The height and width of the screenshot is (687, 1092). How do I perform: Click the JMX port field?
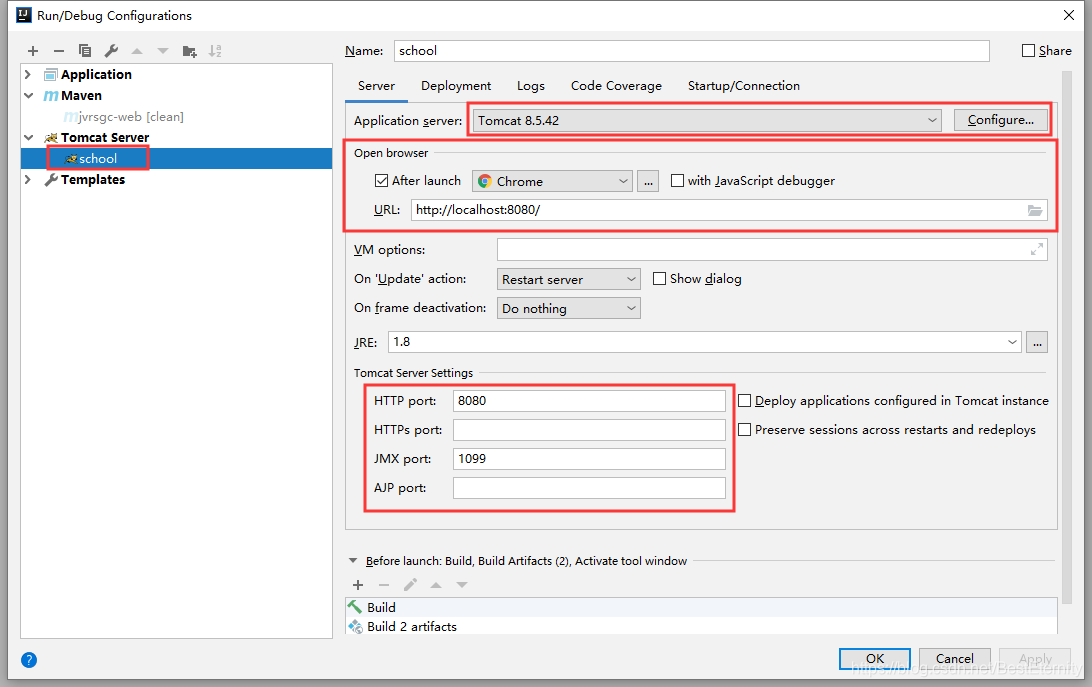(589, 458)
